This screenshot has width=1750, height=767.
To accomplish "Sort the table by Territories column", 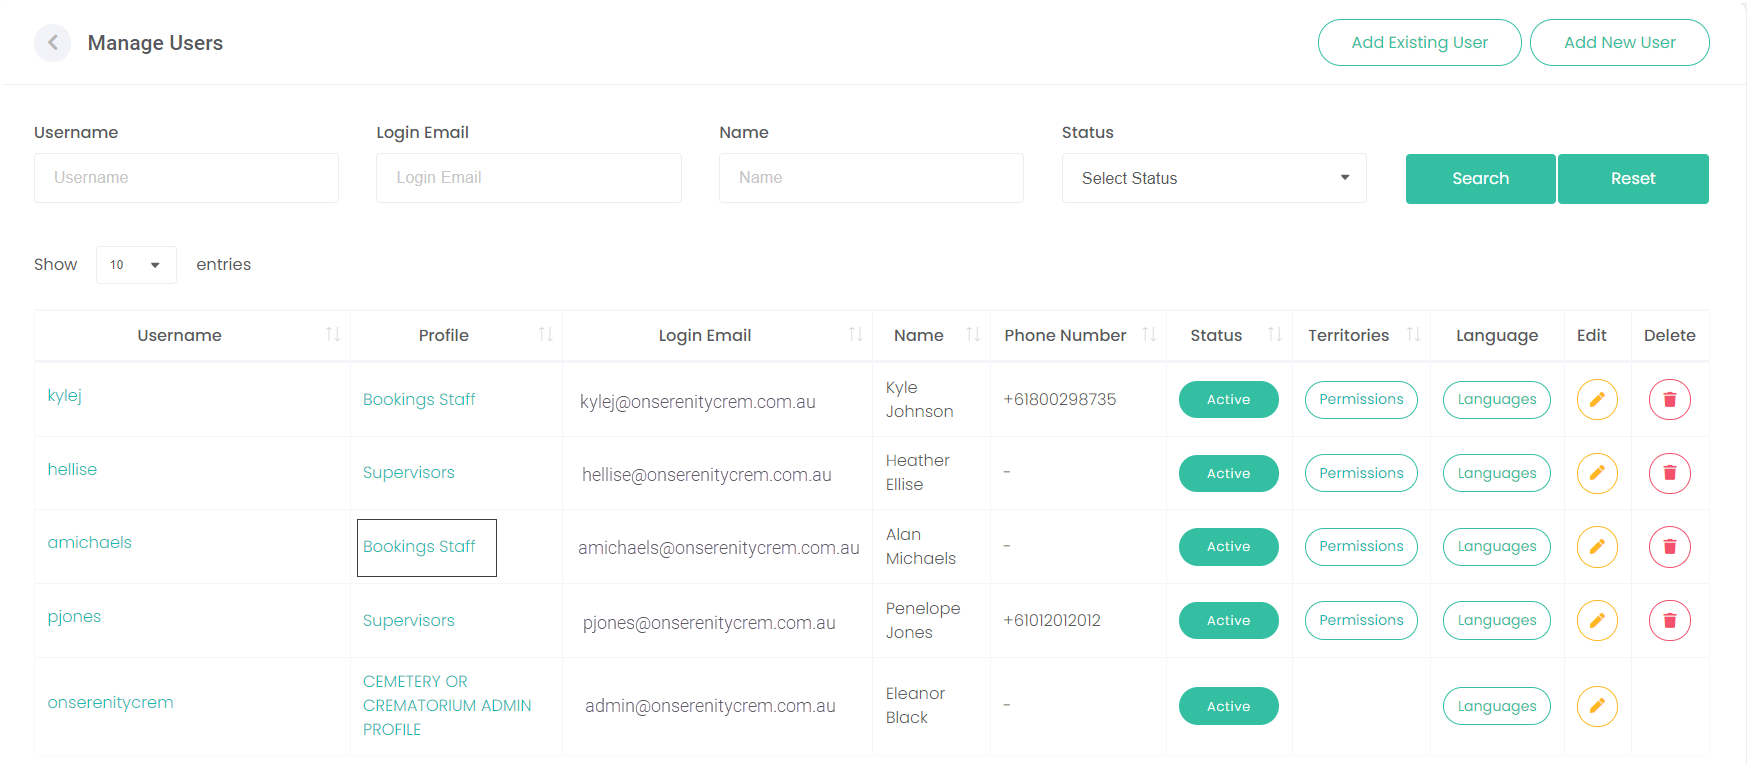I will (x=1414, y=335).
